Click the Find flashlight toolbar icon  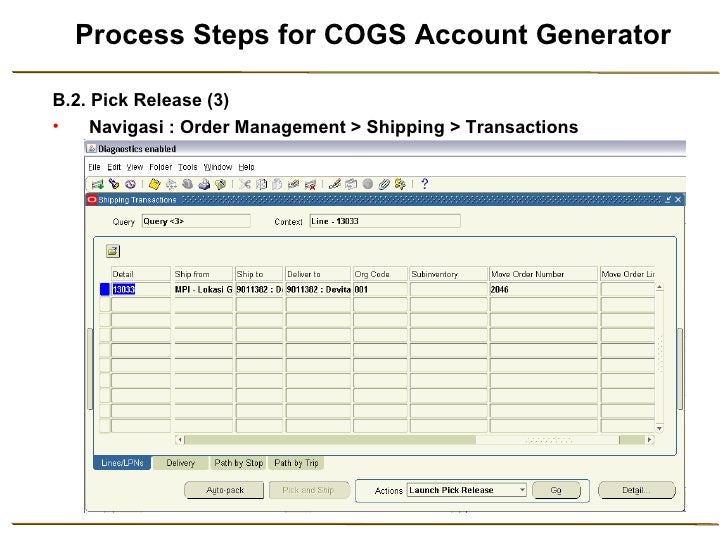pos(114,184)
